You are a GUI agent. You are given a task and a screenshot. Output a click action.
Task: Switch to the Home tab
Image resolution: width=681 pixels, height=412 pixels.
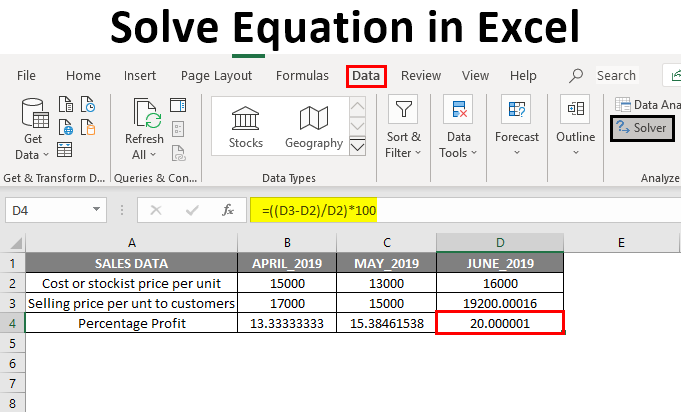[83, 76]
